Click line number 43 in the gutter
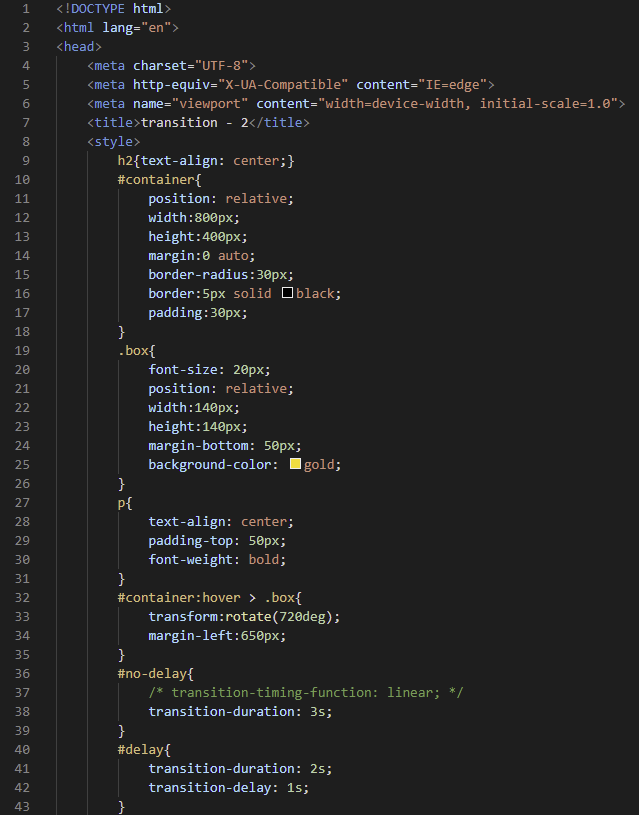This screenshot has width=639, height=815. pyautogui.click(x=22, y=807)
